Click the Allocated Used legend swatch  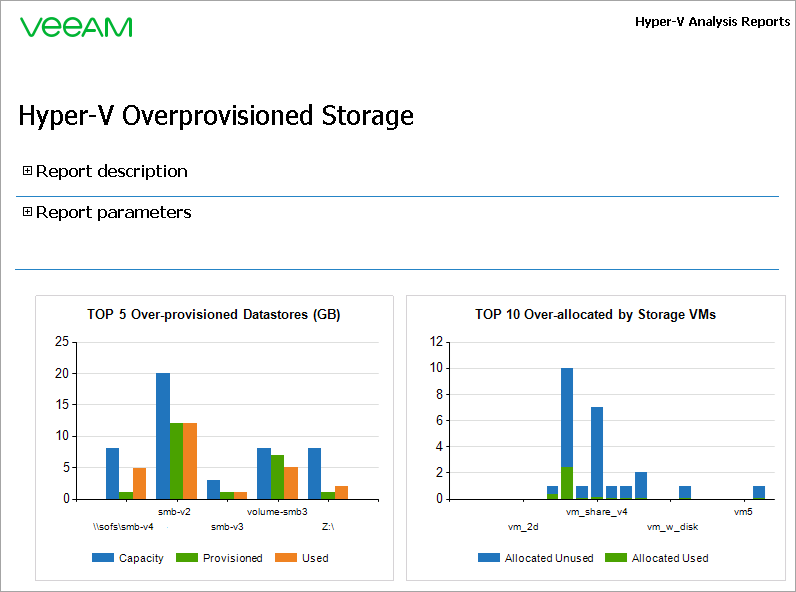point(616,557)
